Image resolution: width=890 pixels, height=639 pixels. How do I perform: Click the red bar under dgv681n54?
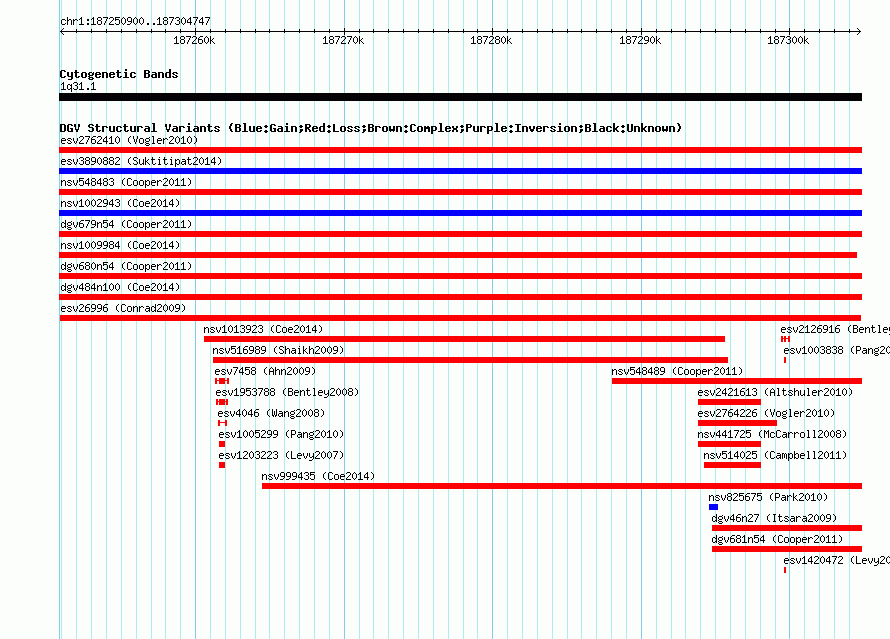787,549
